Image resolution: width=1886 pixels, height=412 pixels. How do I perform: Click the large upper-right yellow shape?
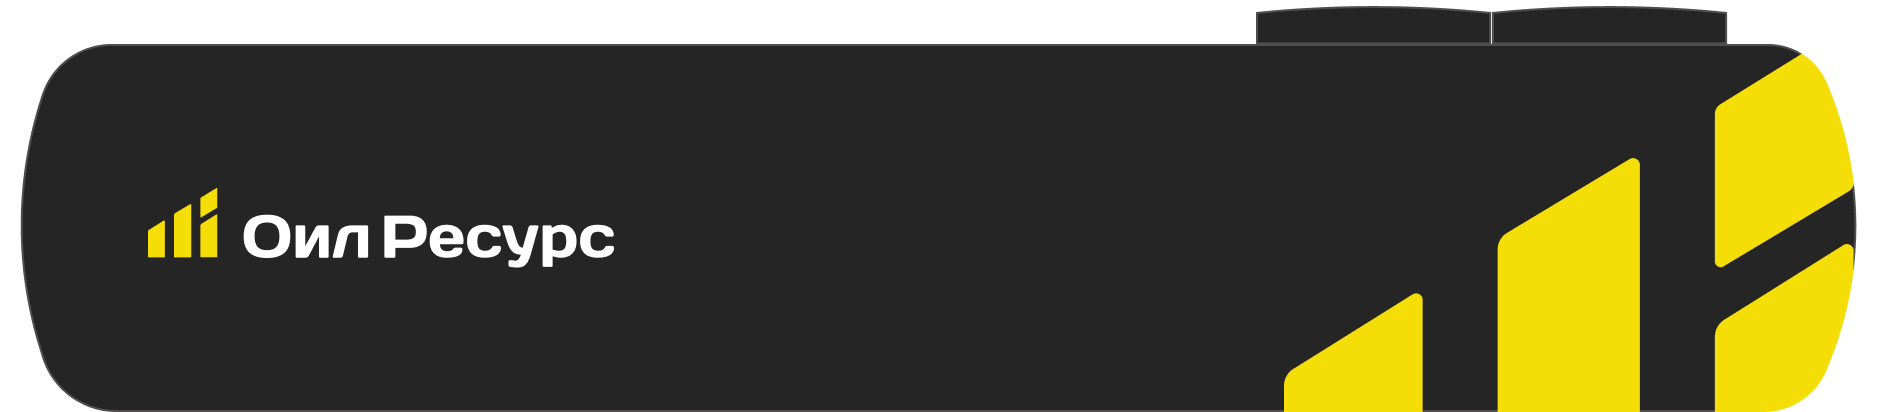pos(1784,162)
